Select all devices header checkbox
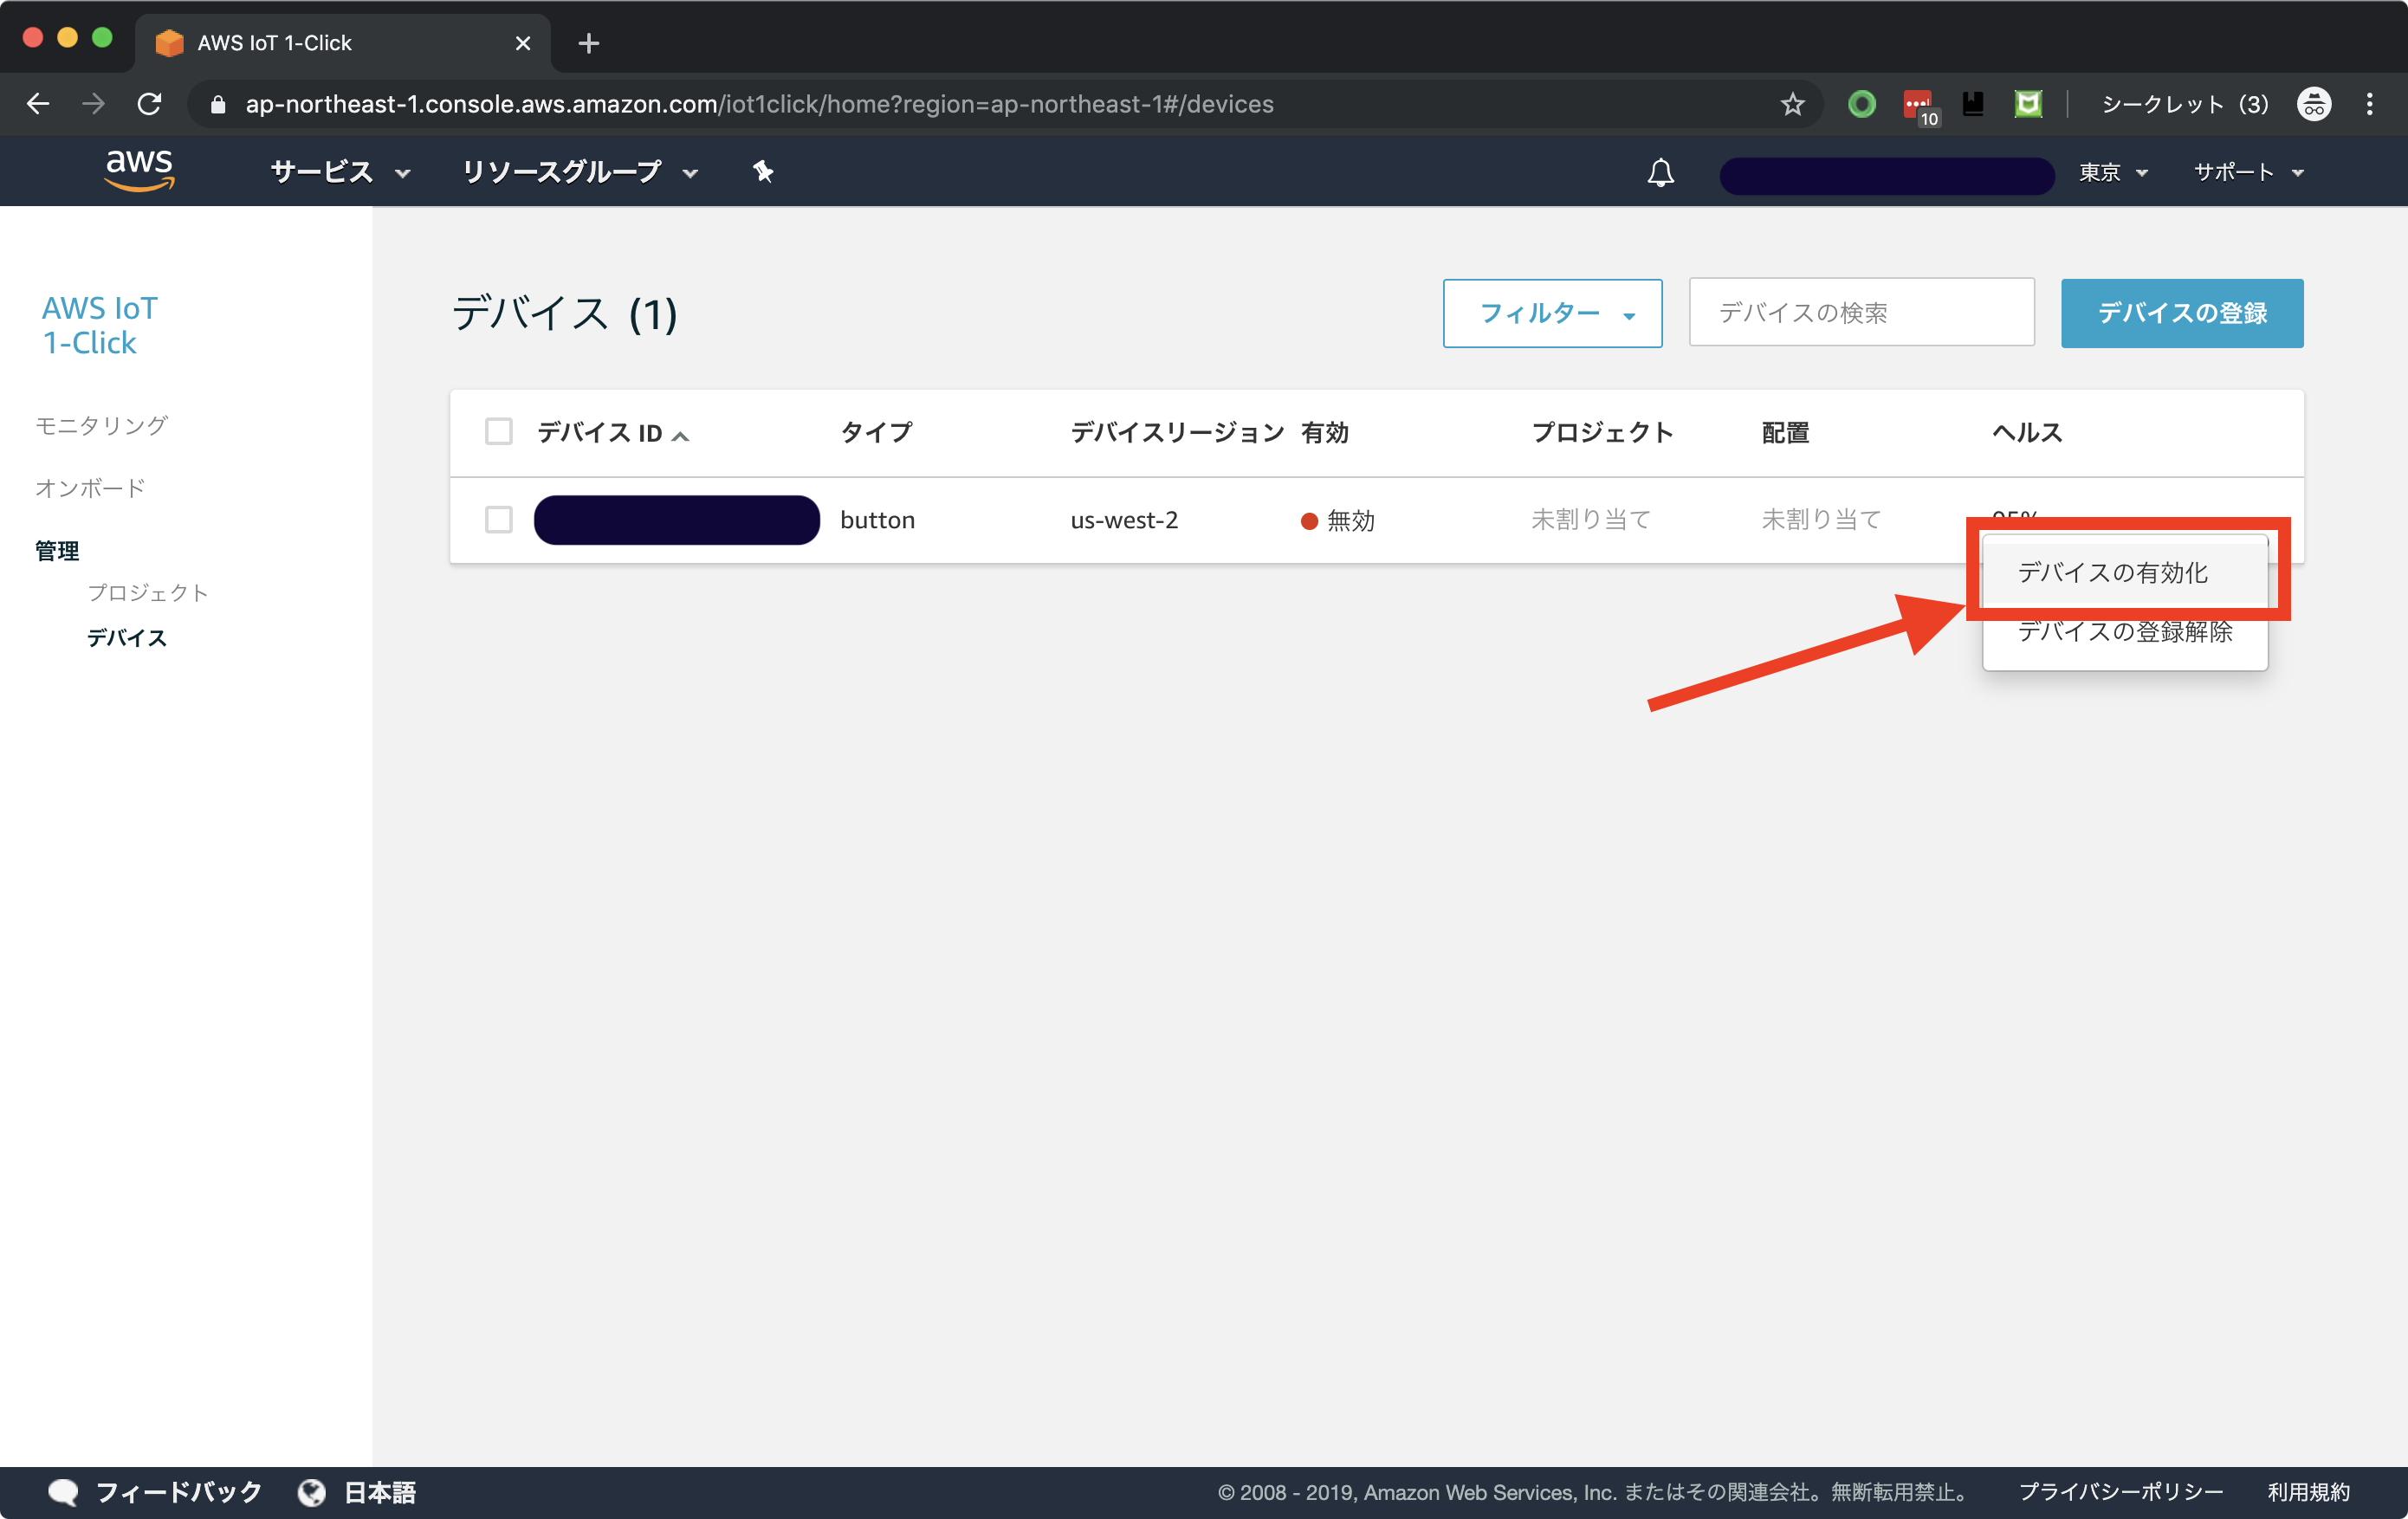2408x1519 pixels. click(498, 431)
